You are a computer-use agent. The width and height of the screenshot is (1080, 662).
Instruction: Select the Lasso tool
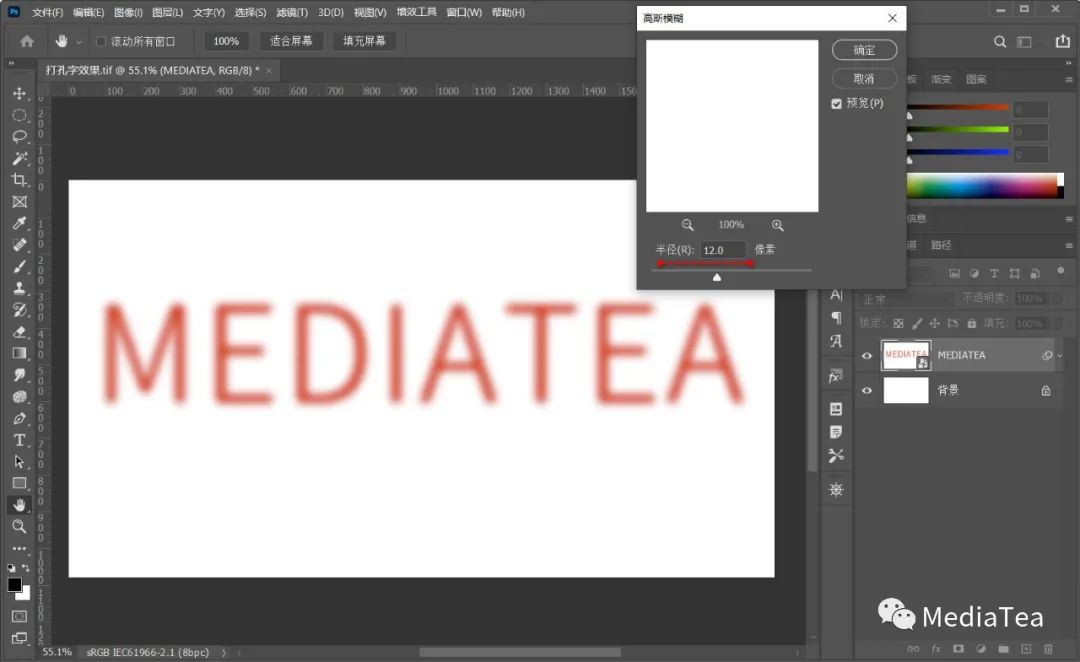point(19,136)
